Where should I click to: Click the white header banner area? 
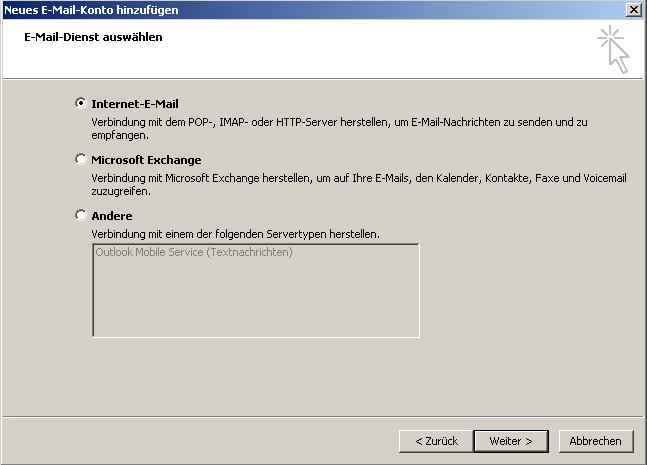(x=323, y=60)
